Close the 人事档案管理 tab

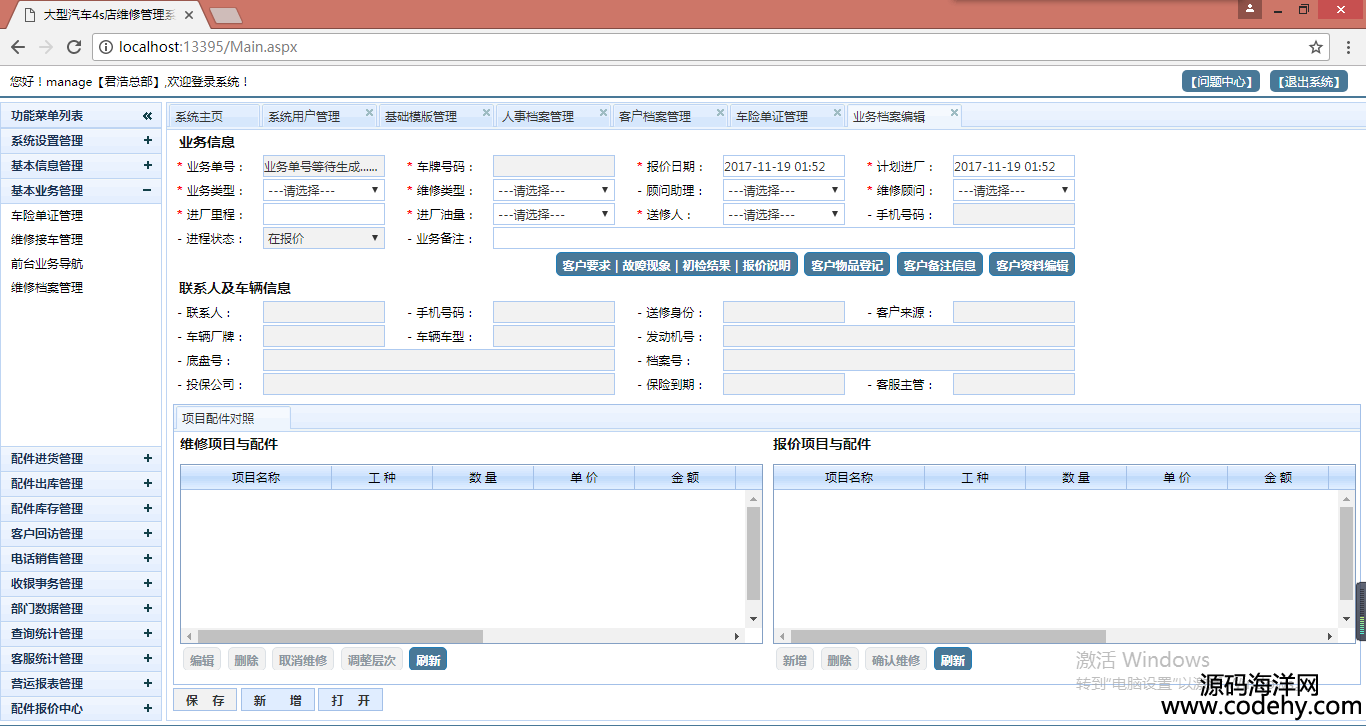click(603, 112)
